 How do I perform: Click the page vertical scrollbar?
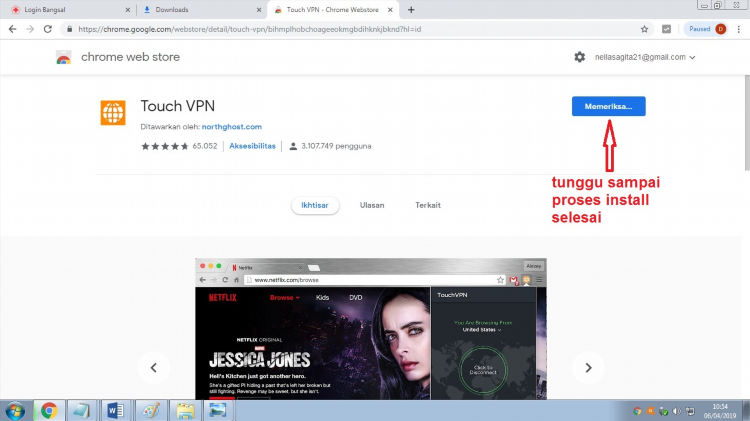pyautogui.click(x=747, y=122)
